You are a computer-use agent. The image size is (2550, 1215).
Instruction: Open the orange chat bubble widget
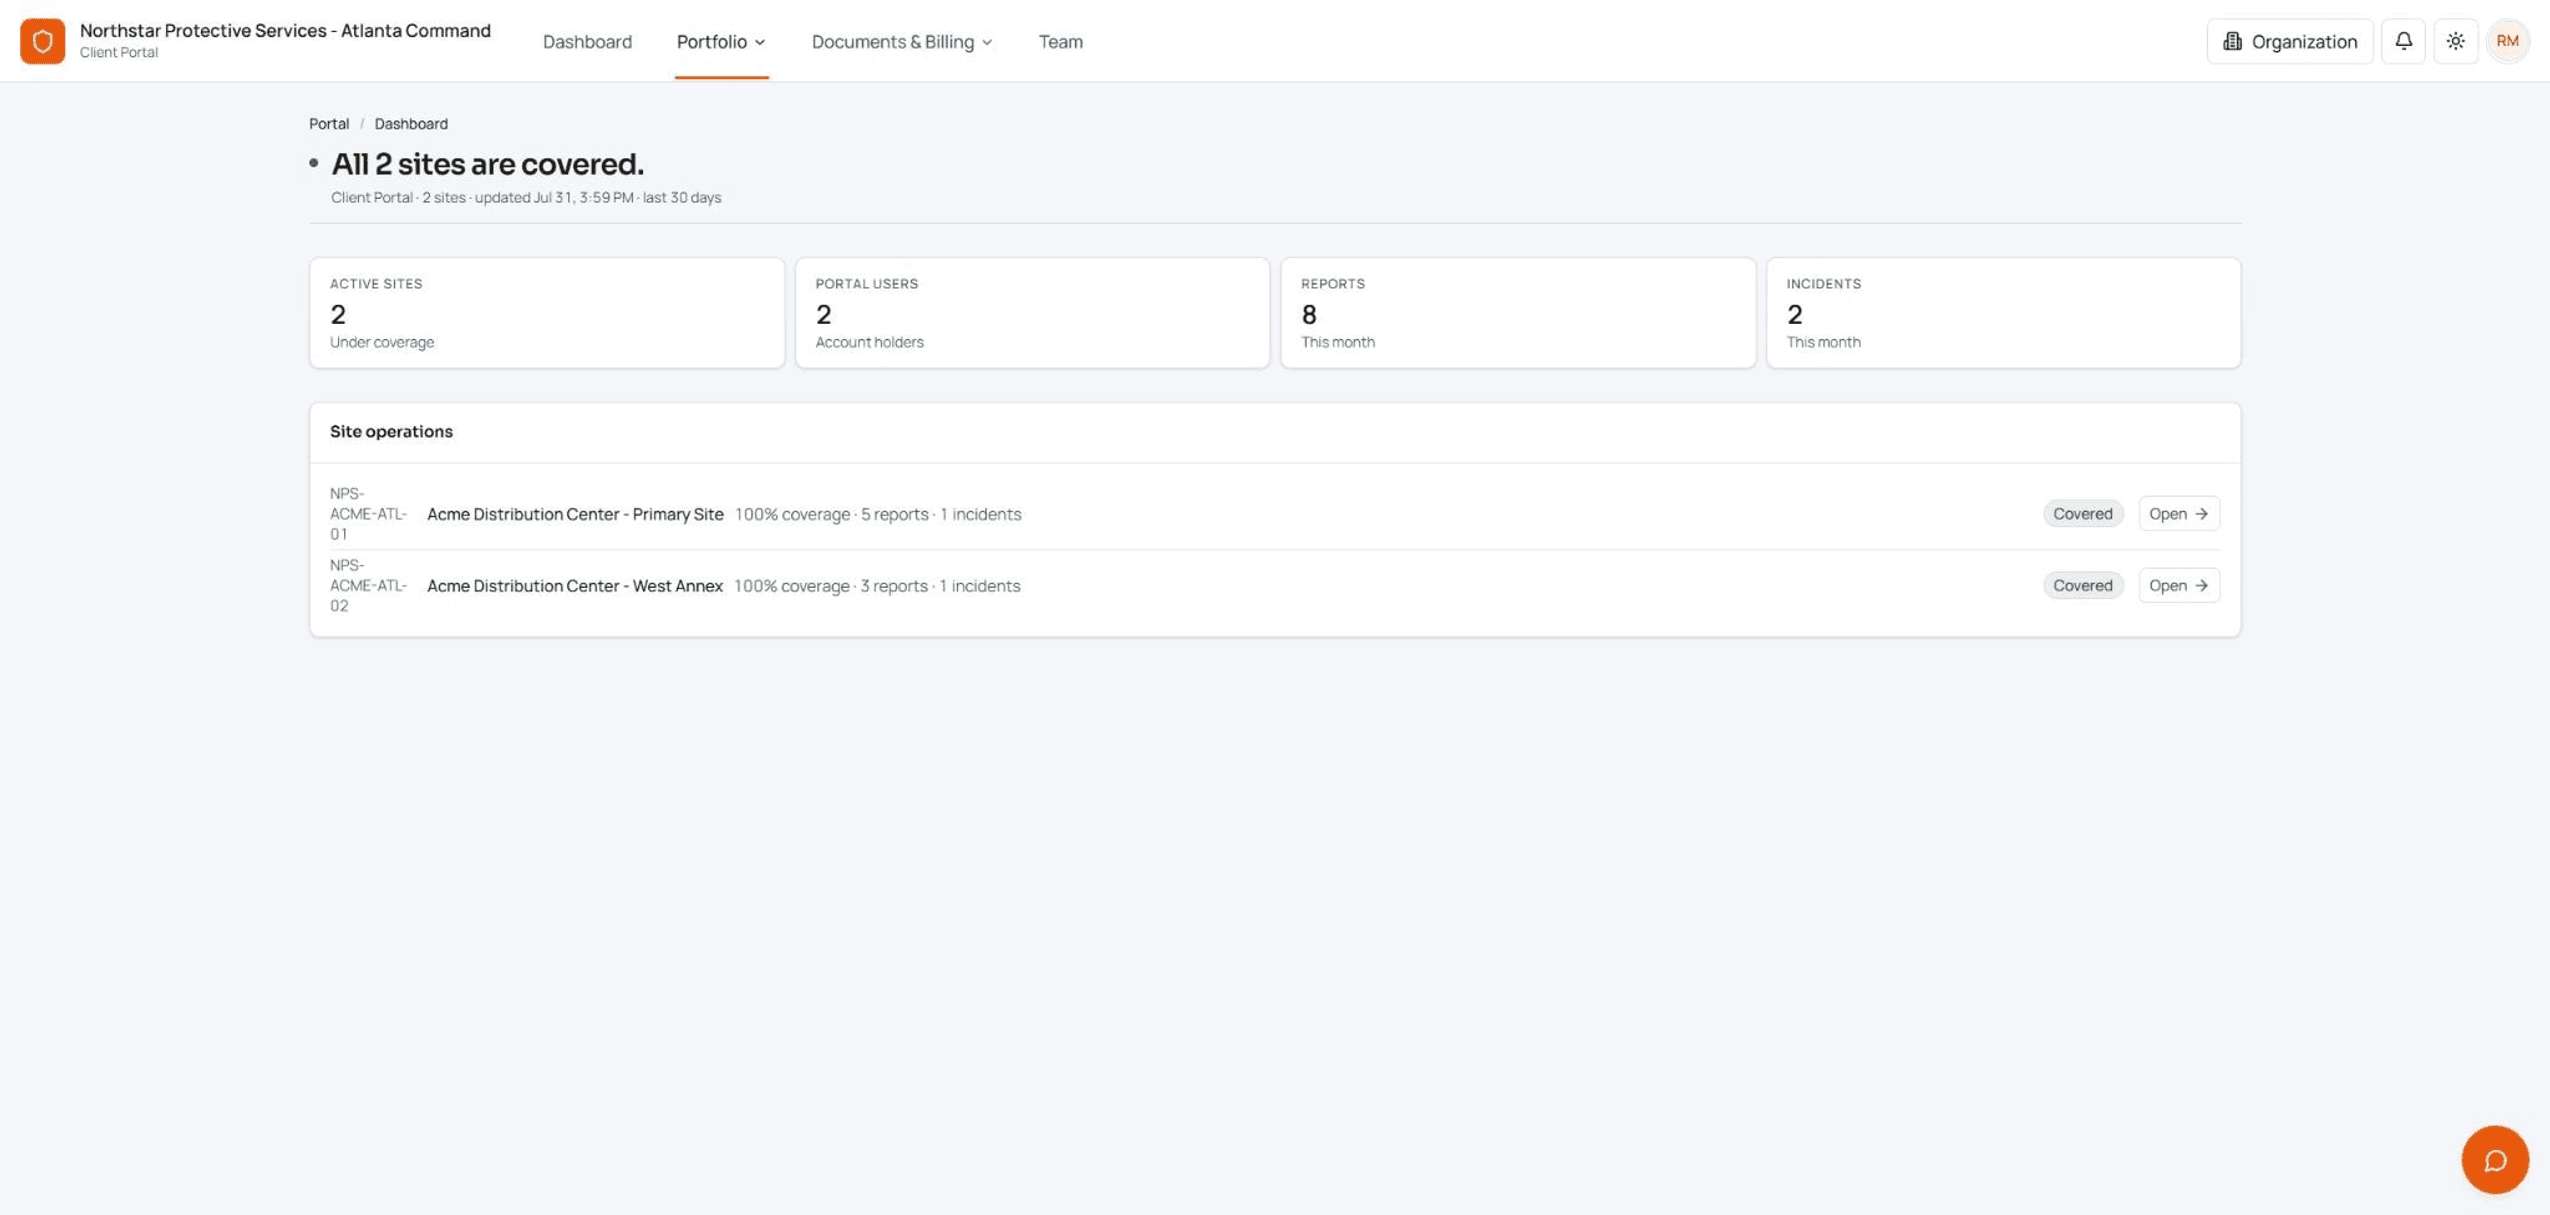coord(2494,1159)
